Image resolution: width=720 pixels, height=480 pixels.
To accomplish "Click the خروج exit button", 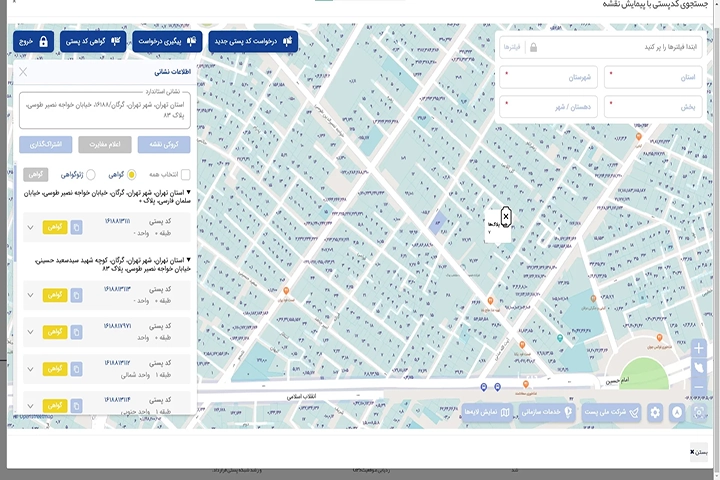I will pos(34,42).
